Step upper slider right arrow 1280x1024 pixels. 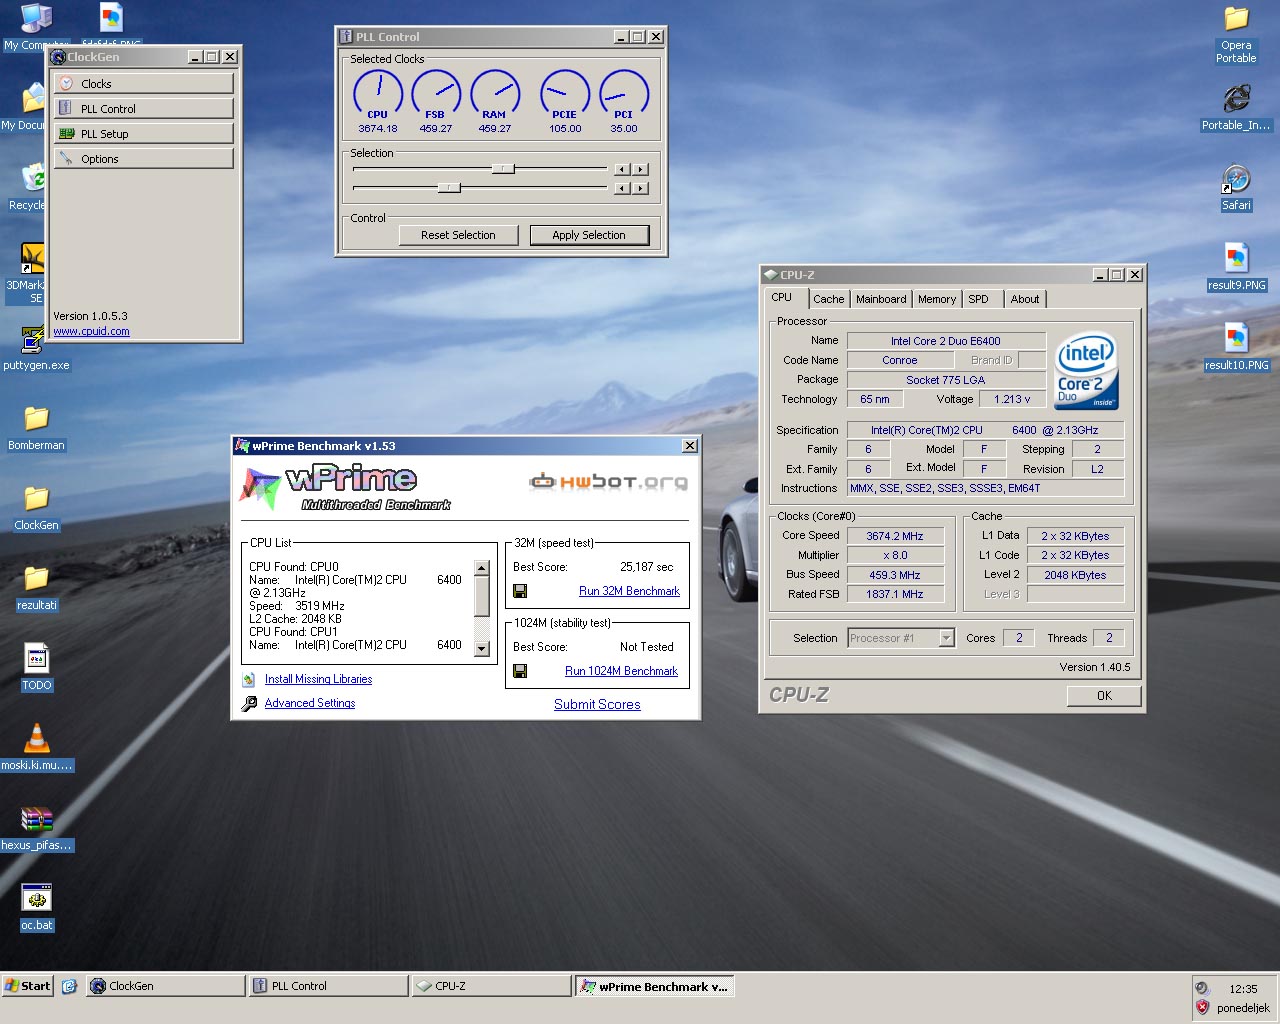coord(641,169)
